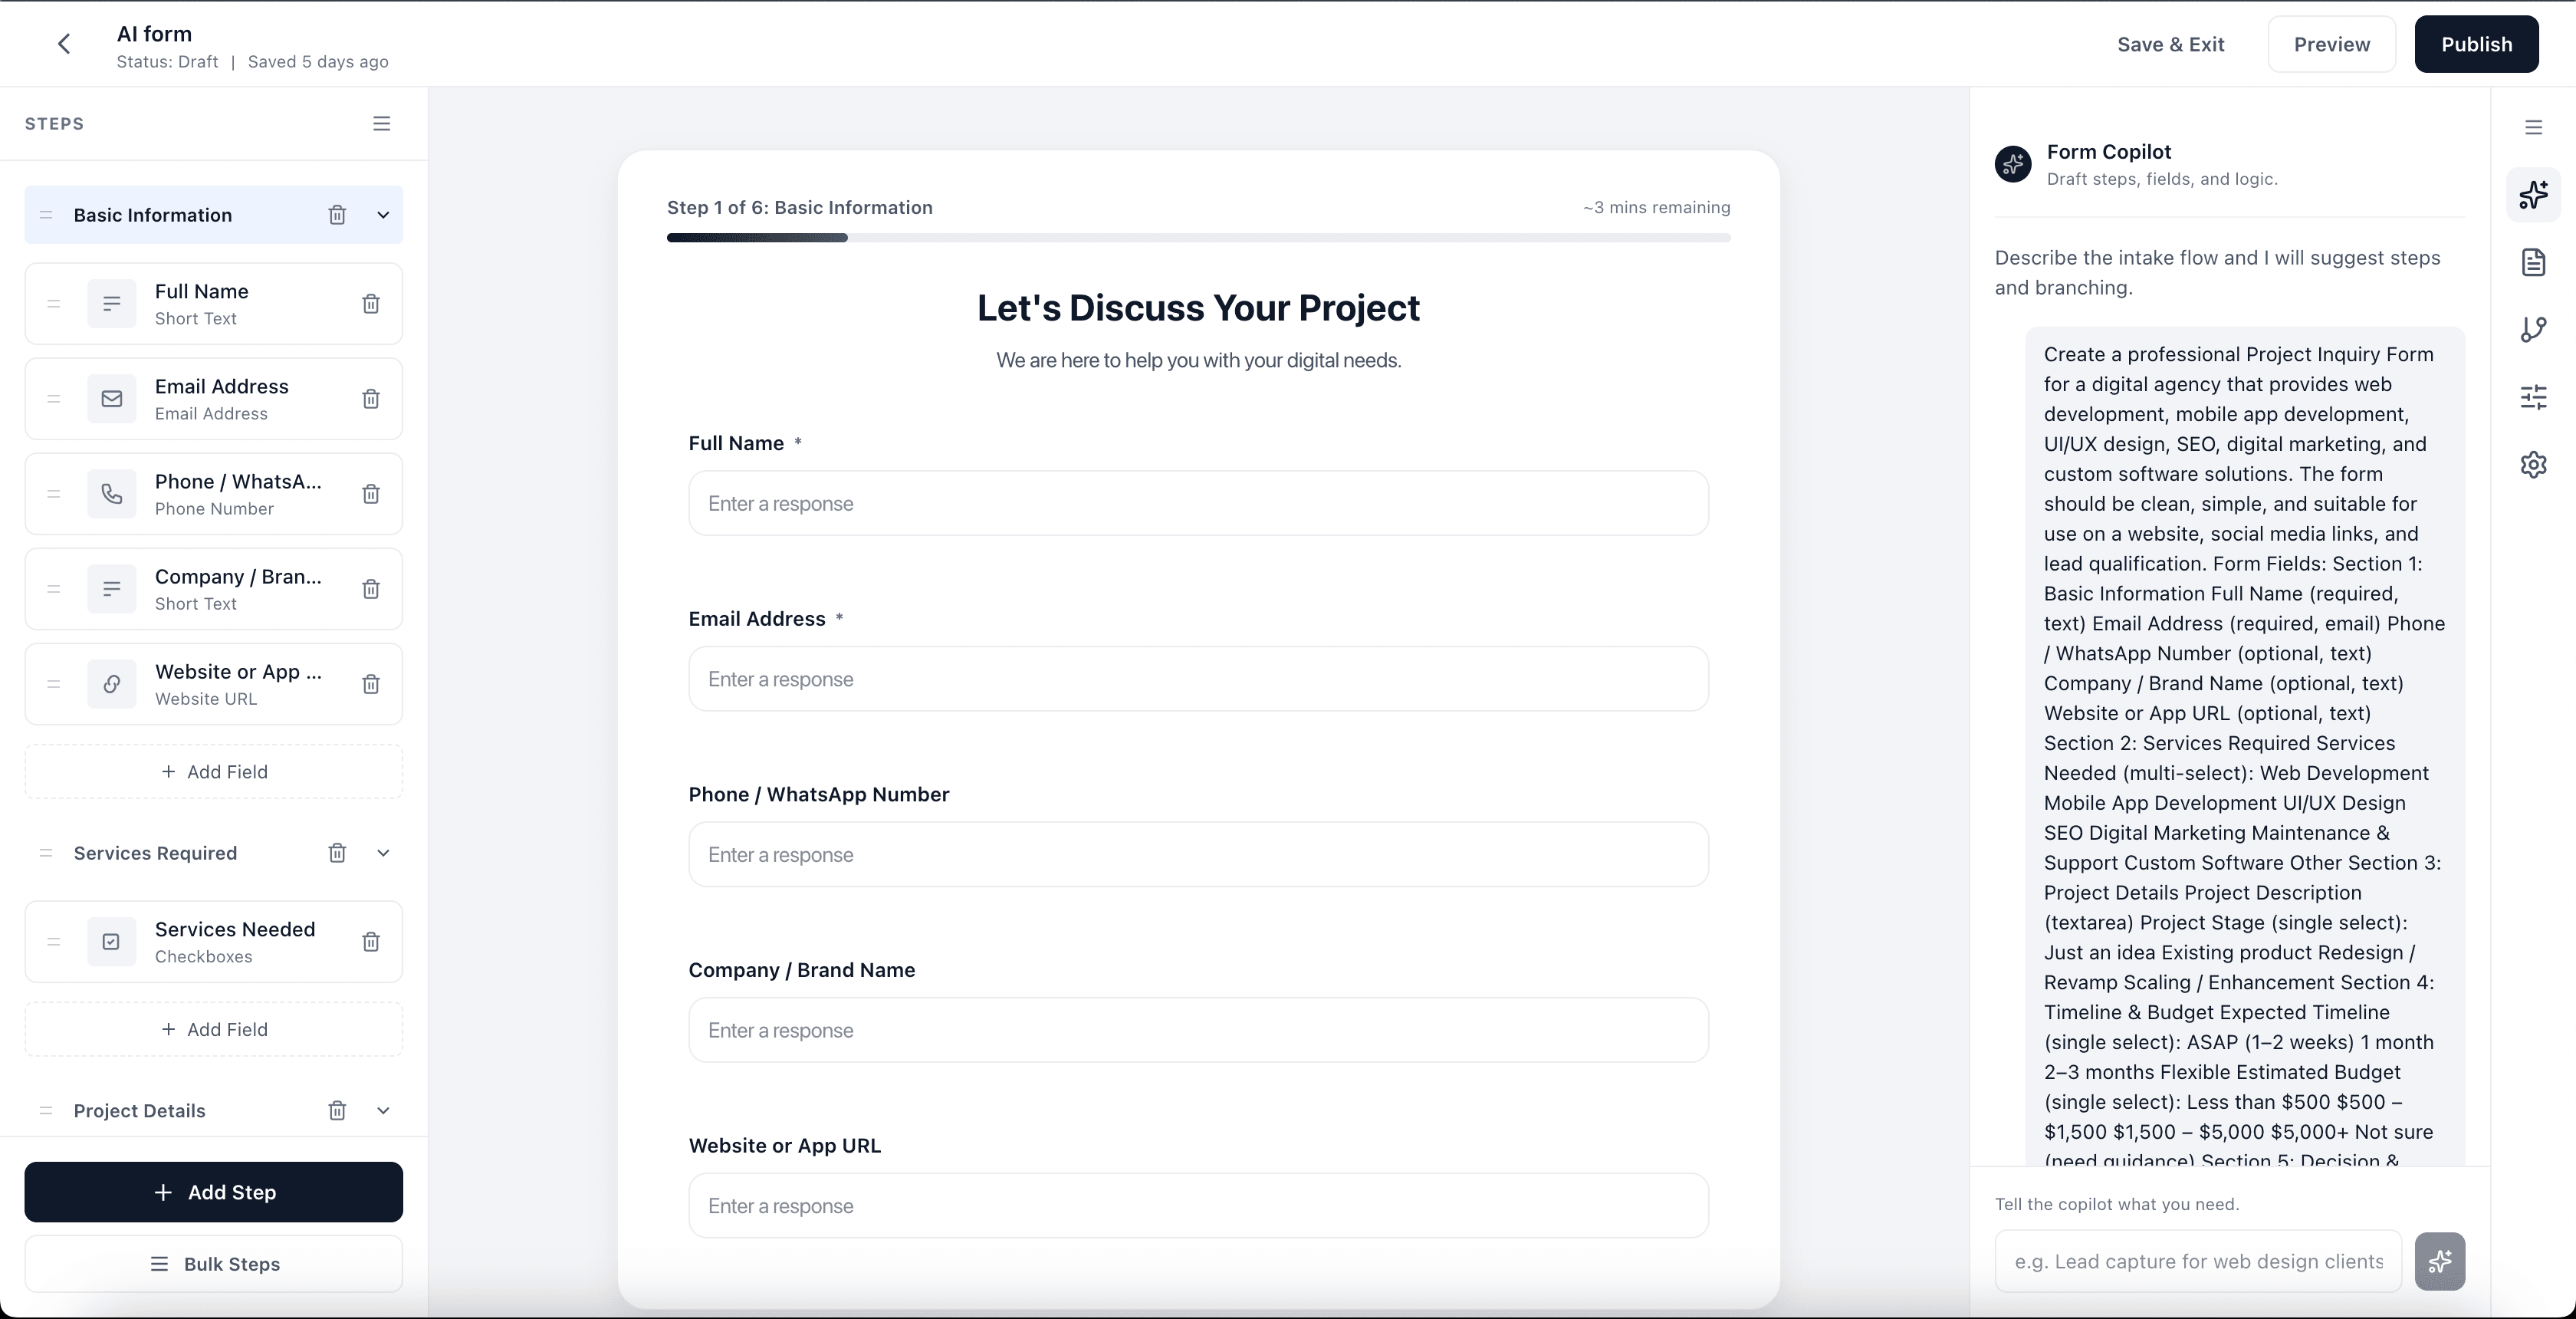Viewport: 2576px width, 1319px height.
Task: Expand the Services Required step
Action: (x=385, y=853)
